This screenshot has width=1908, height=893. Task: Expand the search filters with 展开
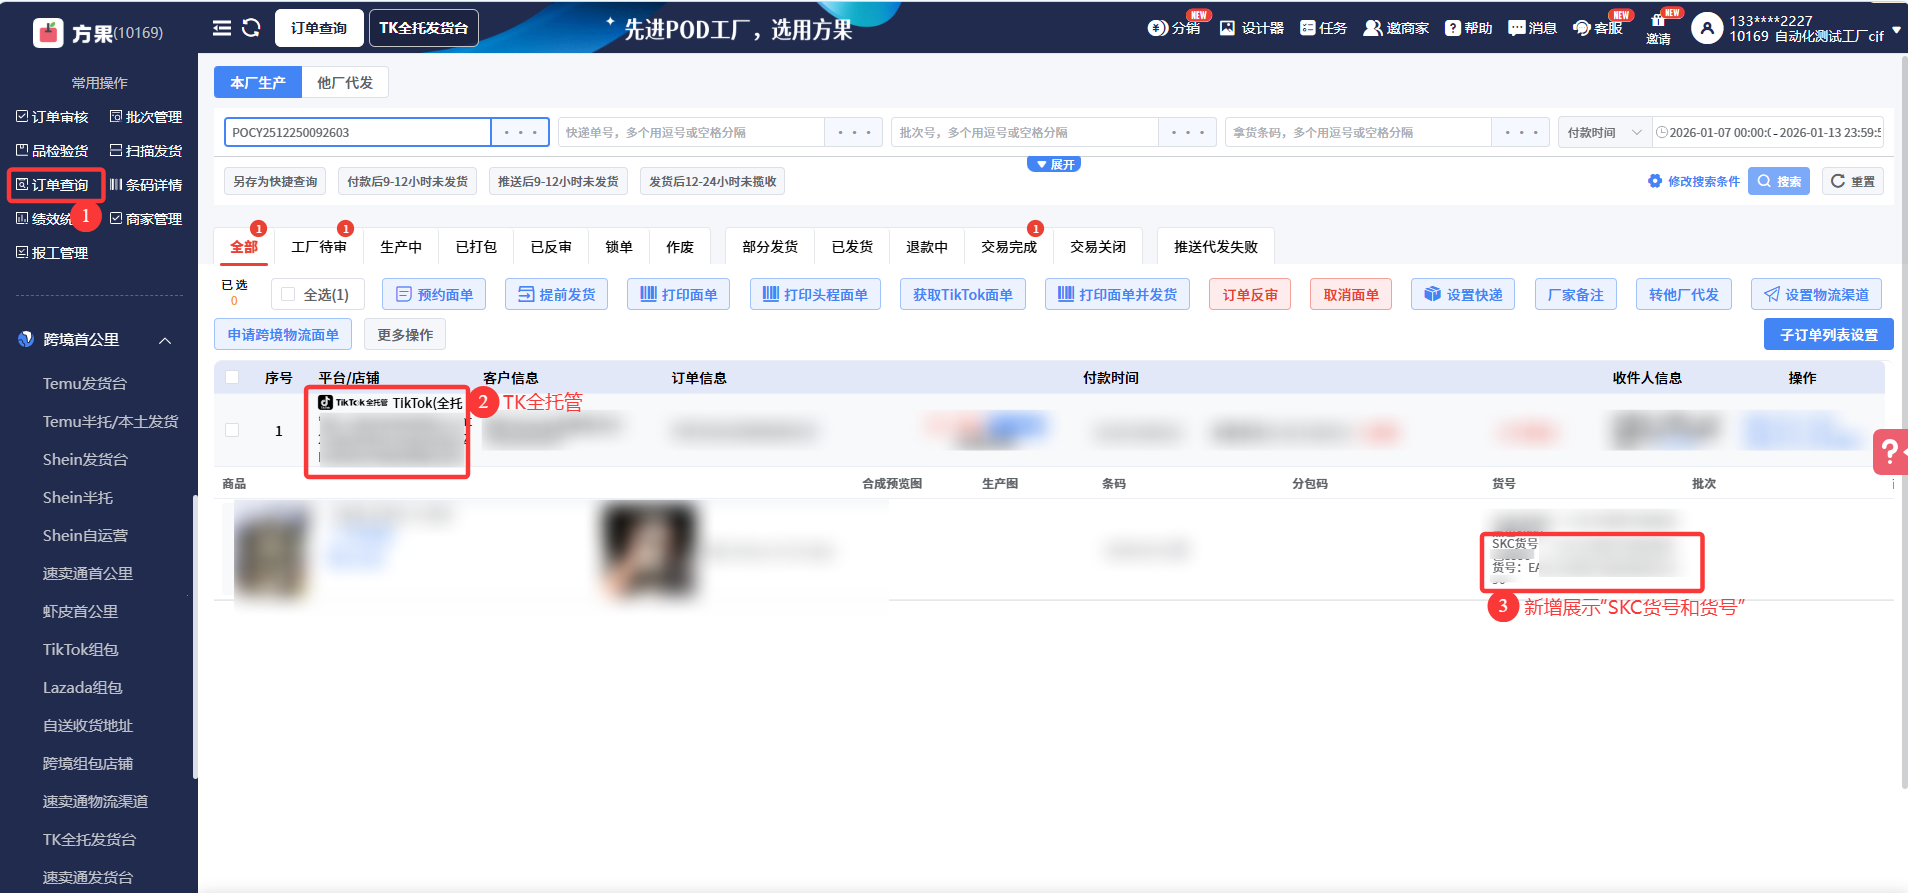(x=1054, y=164)
